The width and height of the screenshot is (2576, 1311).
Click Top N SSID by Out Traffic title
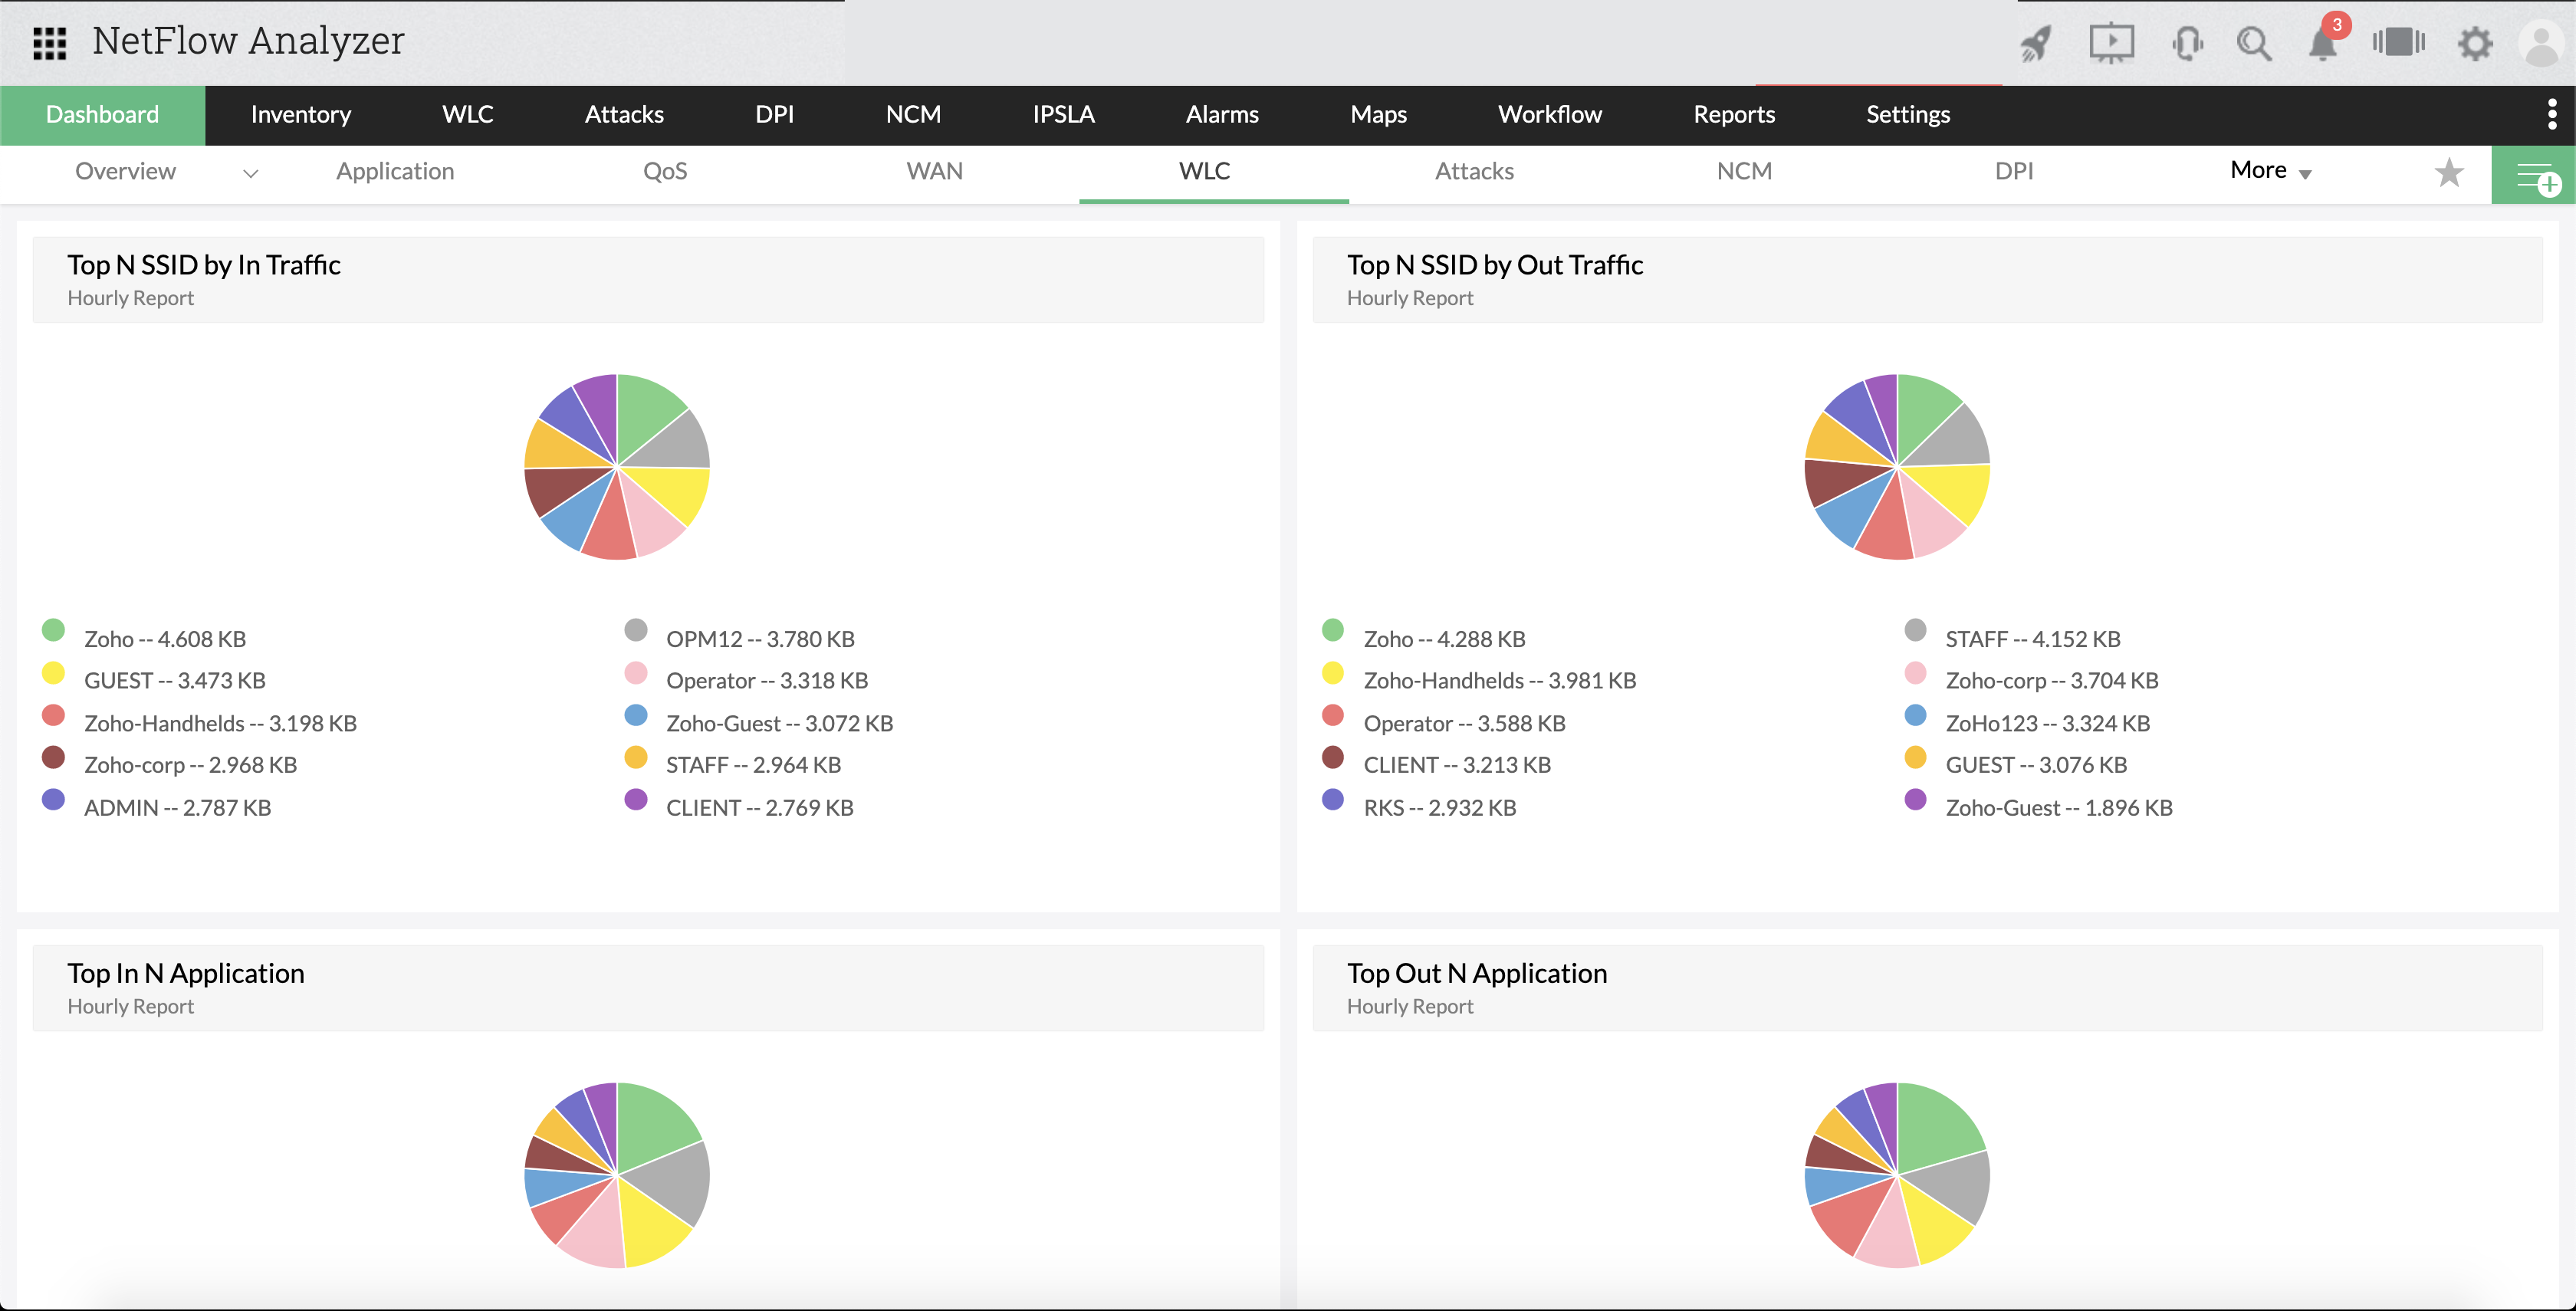(1494, 265)
